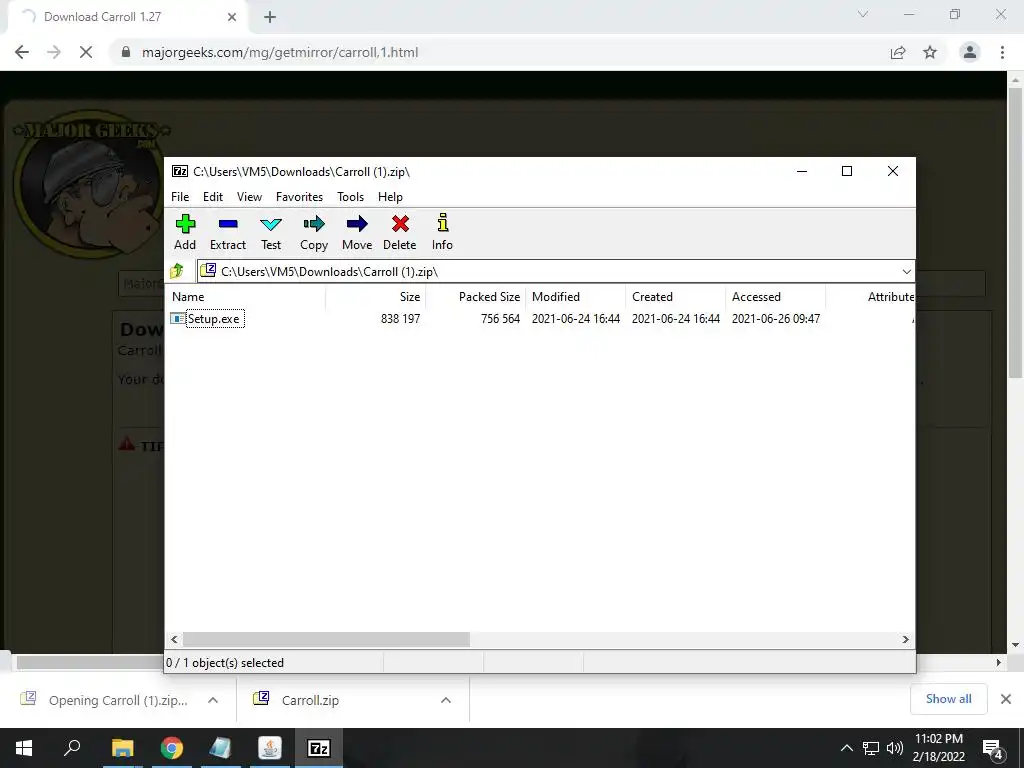Click the volume speaker tray icon
1024x768 pixels.
(895, 748)
